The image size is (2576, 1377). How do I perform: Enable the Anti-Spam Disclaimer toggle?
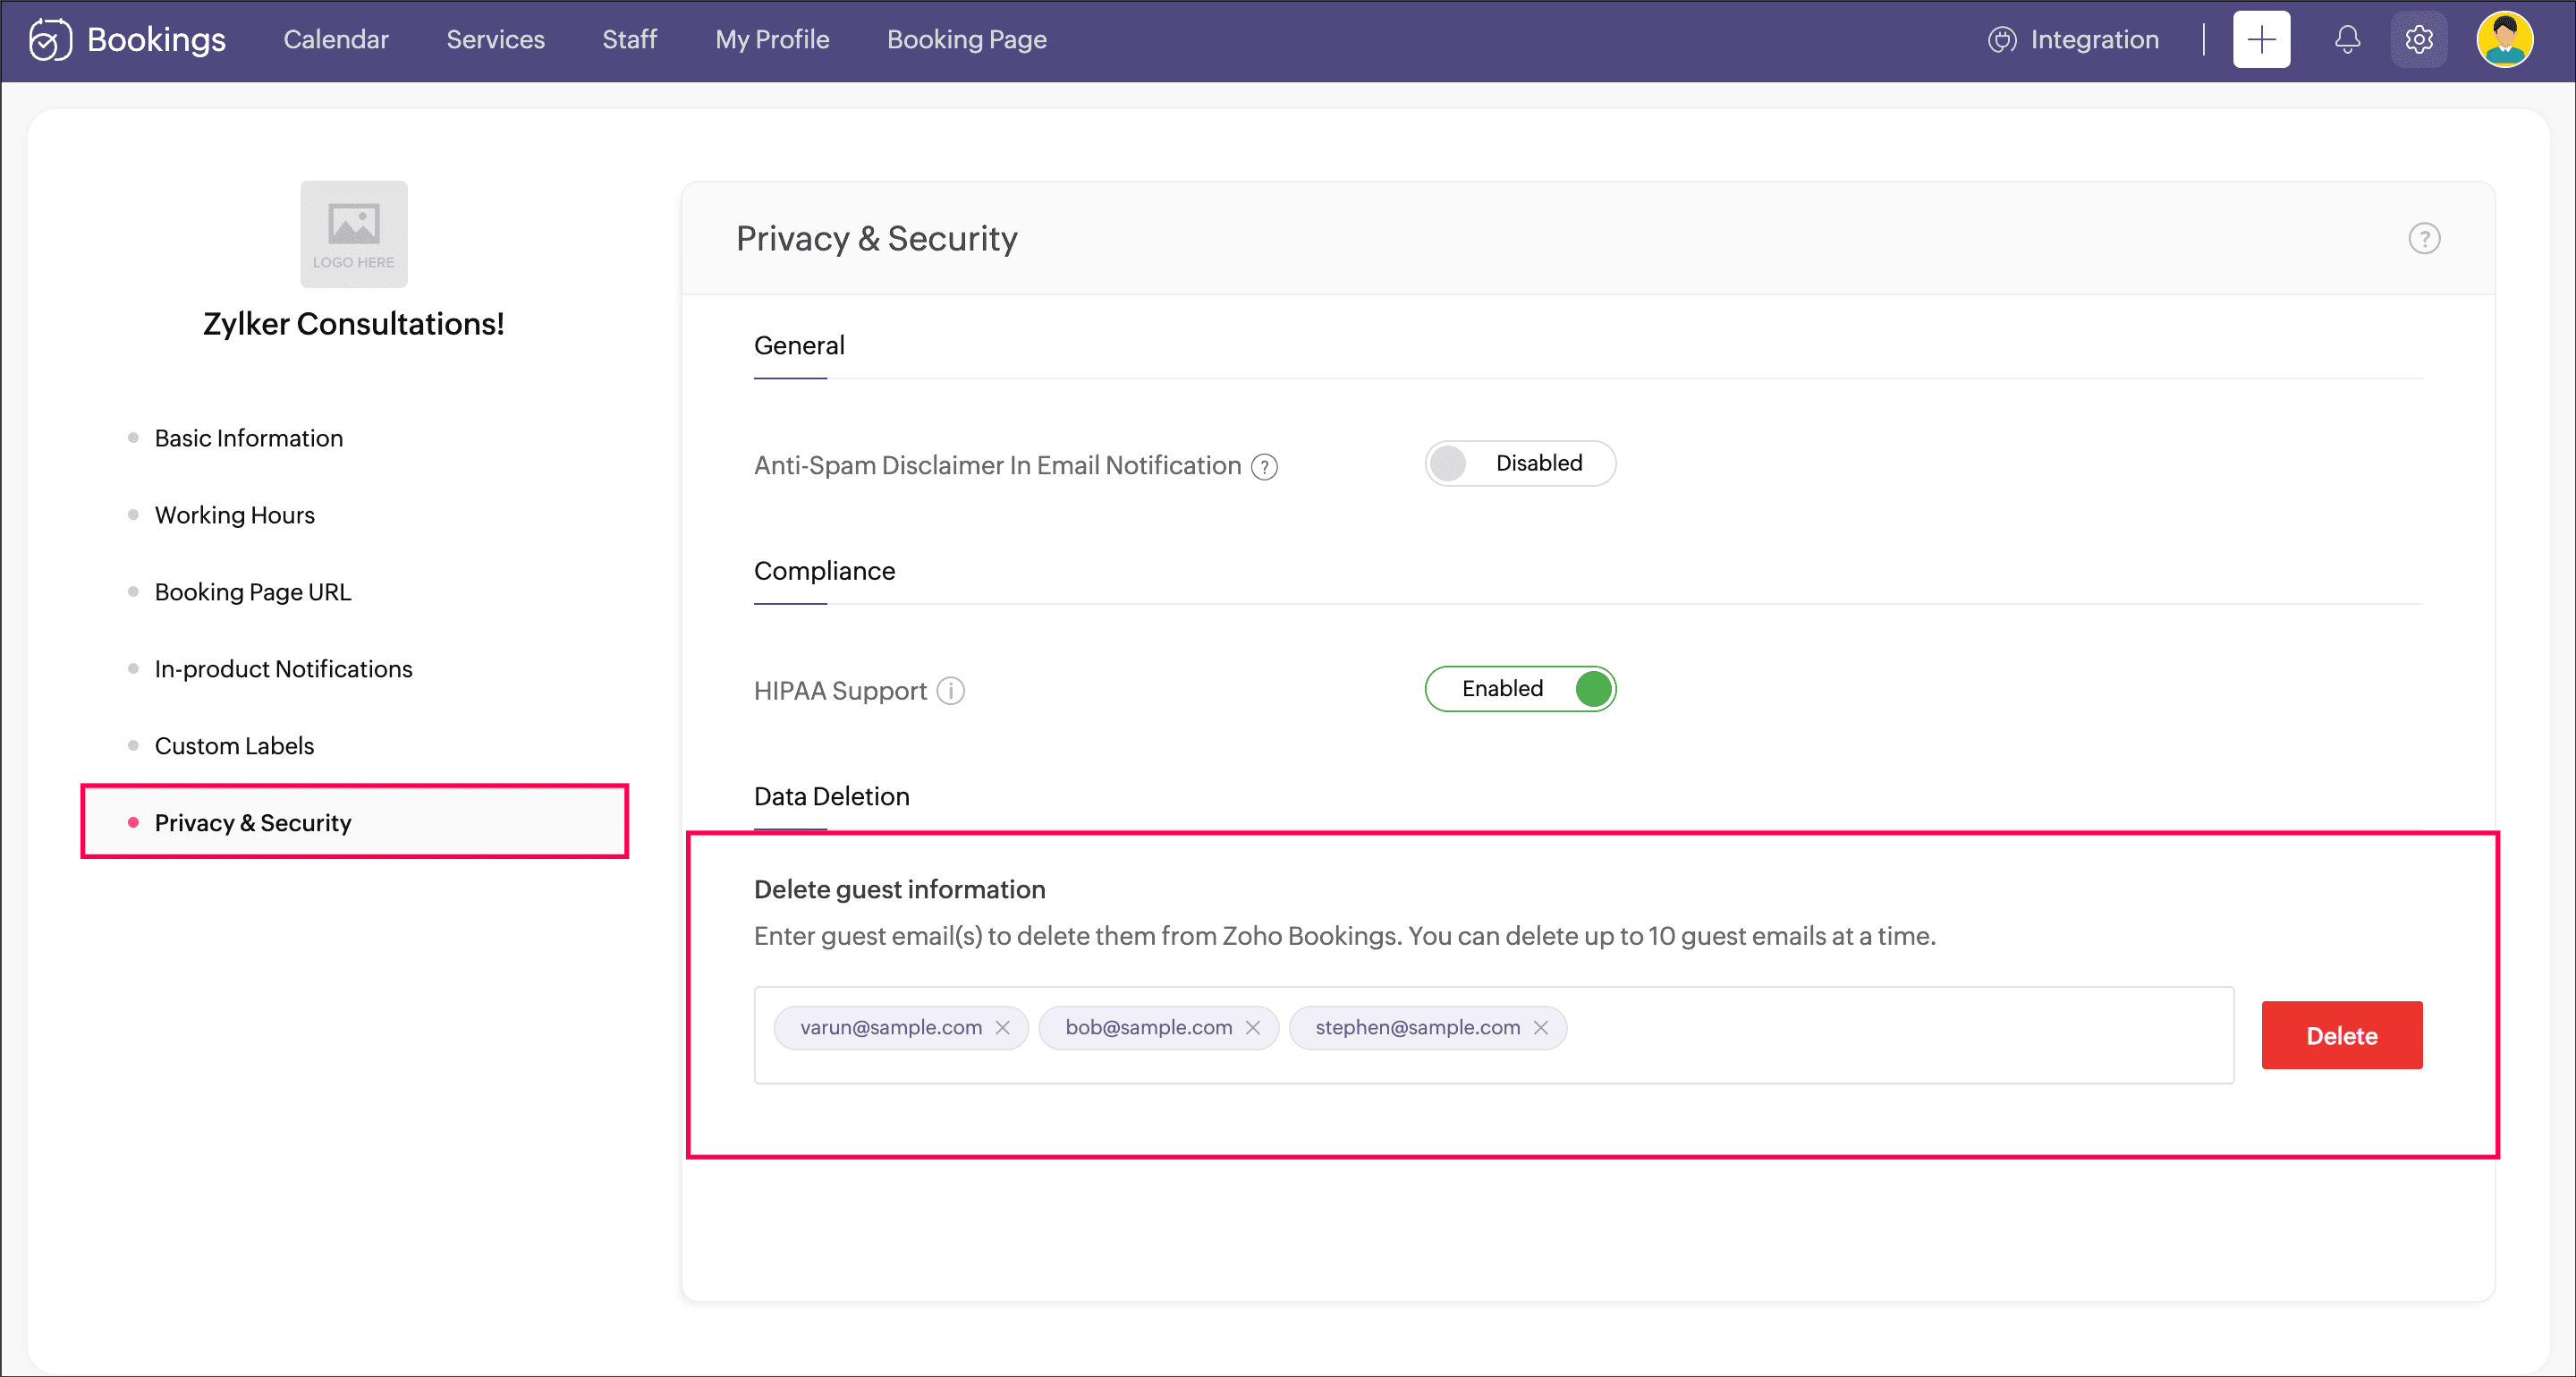pos(1519,464)
